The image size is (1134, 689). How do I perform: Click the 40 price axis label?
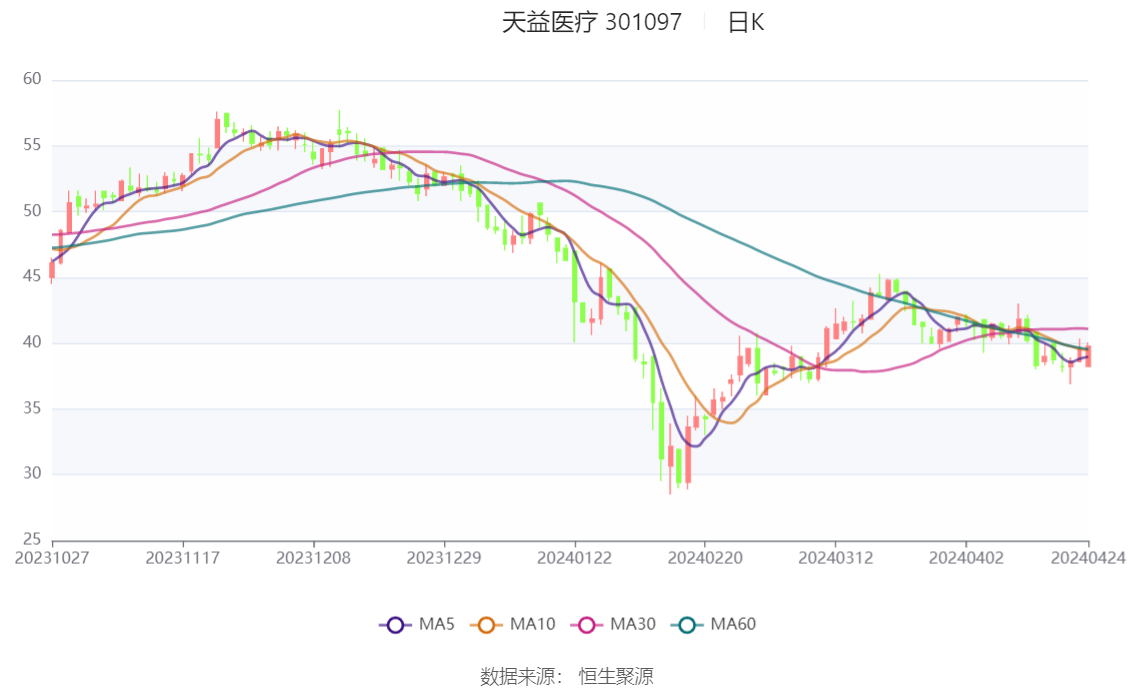32,343
